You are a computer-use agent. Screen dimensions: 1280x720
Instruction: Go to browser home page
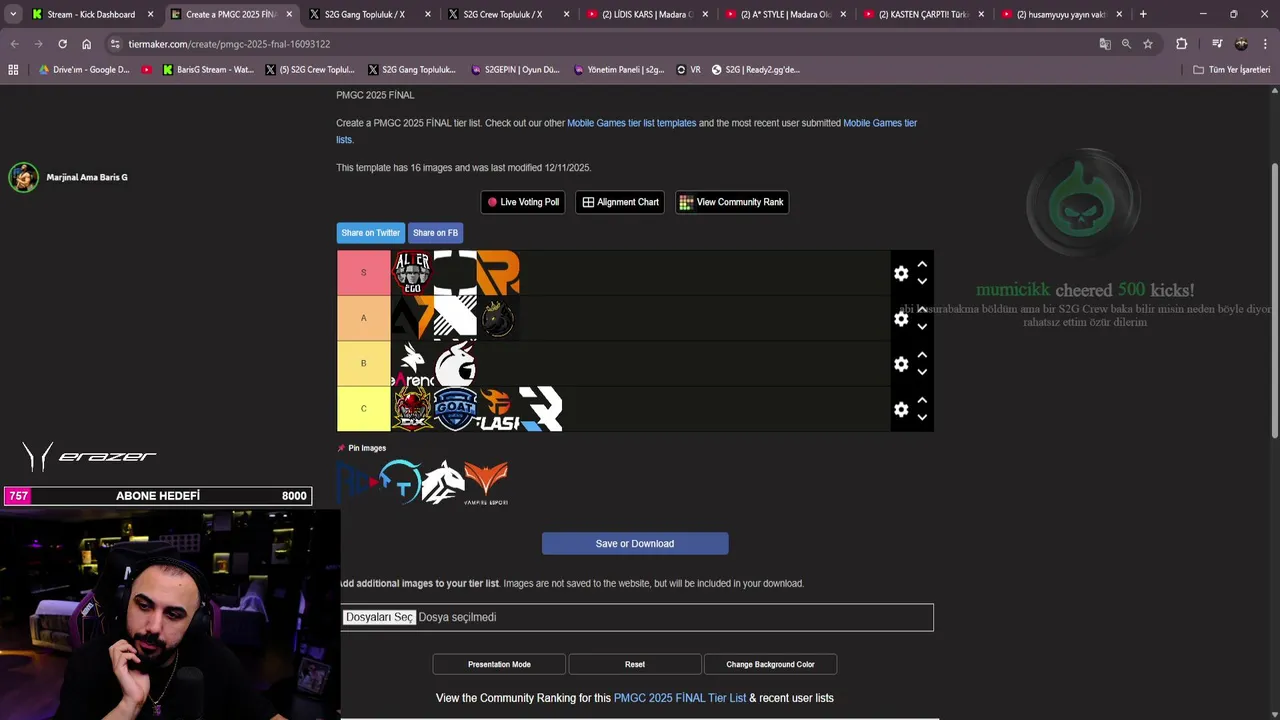click(x=86, y=44)
